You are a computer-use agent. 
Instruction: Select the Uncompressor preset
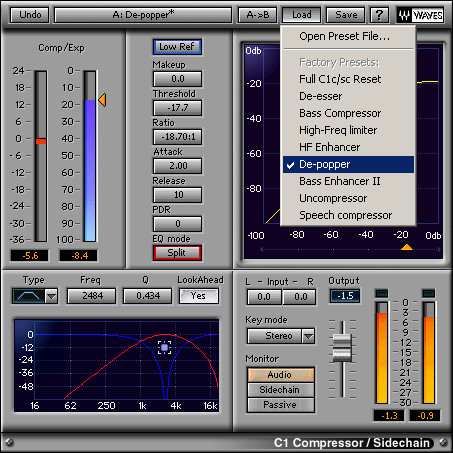point(348,198)
